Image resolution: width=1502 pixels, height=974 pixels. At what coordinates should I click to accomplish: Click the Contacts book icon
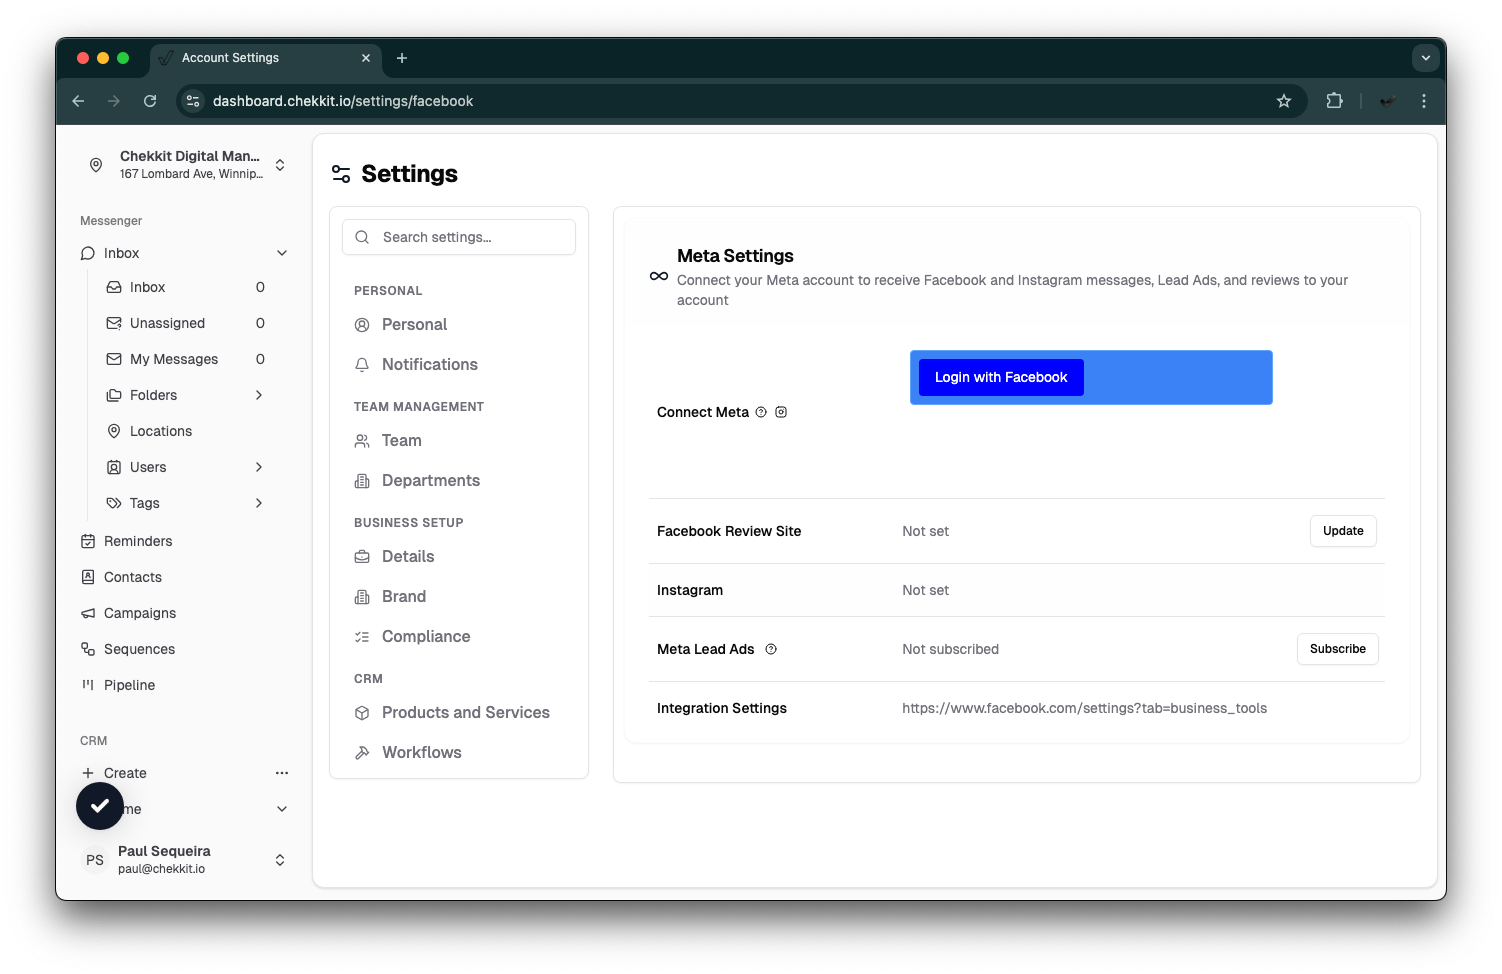88,577
